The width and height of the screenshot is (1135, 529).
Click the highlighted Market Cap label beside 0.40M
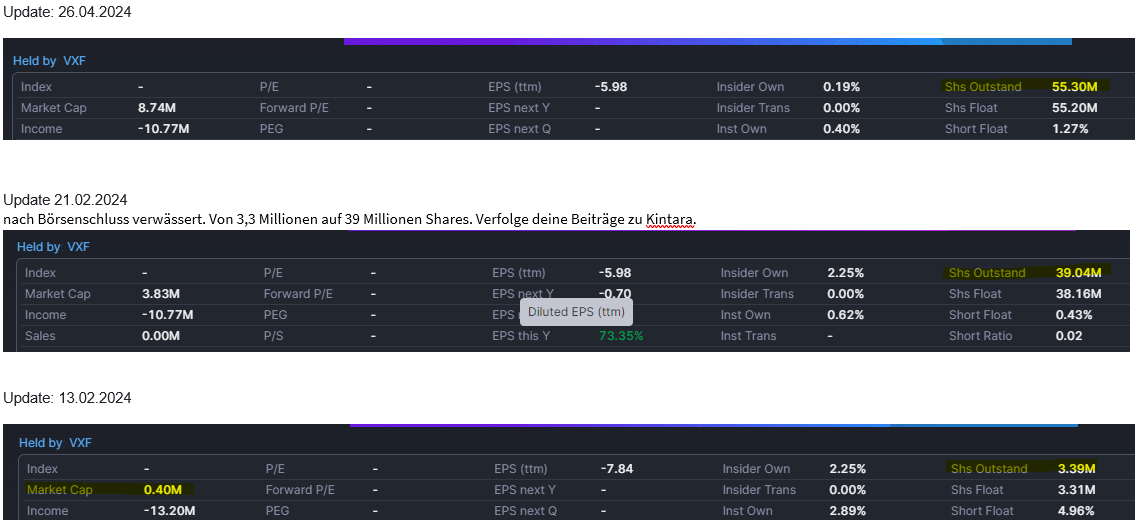pyautogui.click(x=60, y=490)
